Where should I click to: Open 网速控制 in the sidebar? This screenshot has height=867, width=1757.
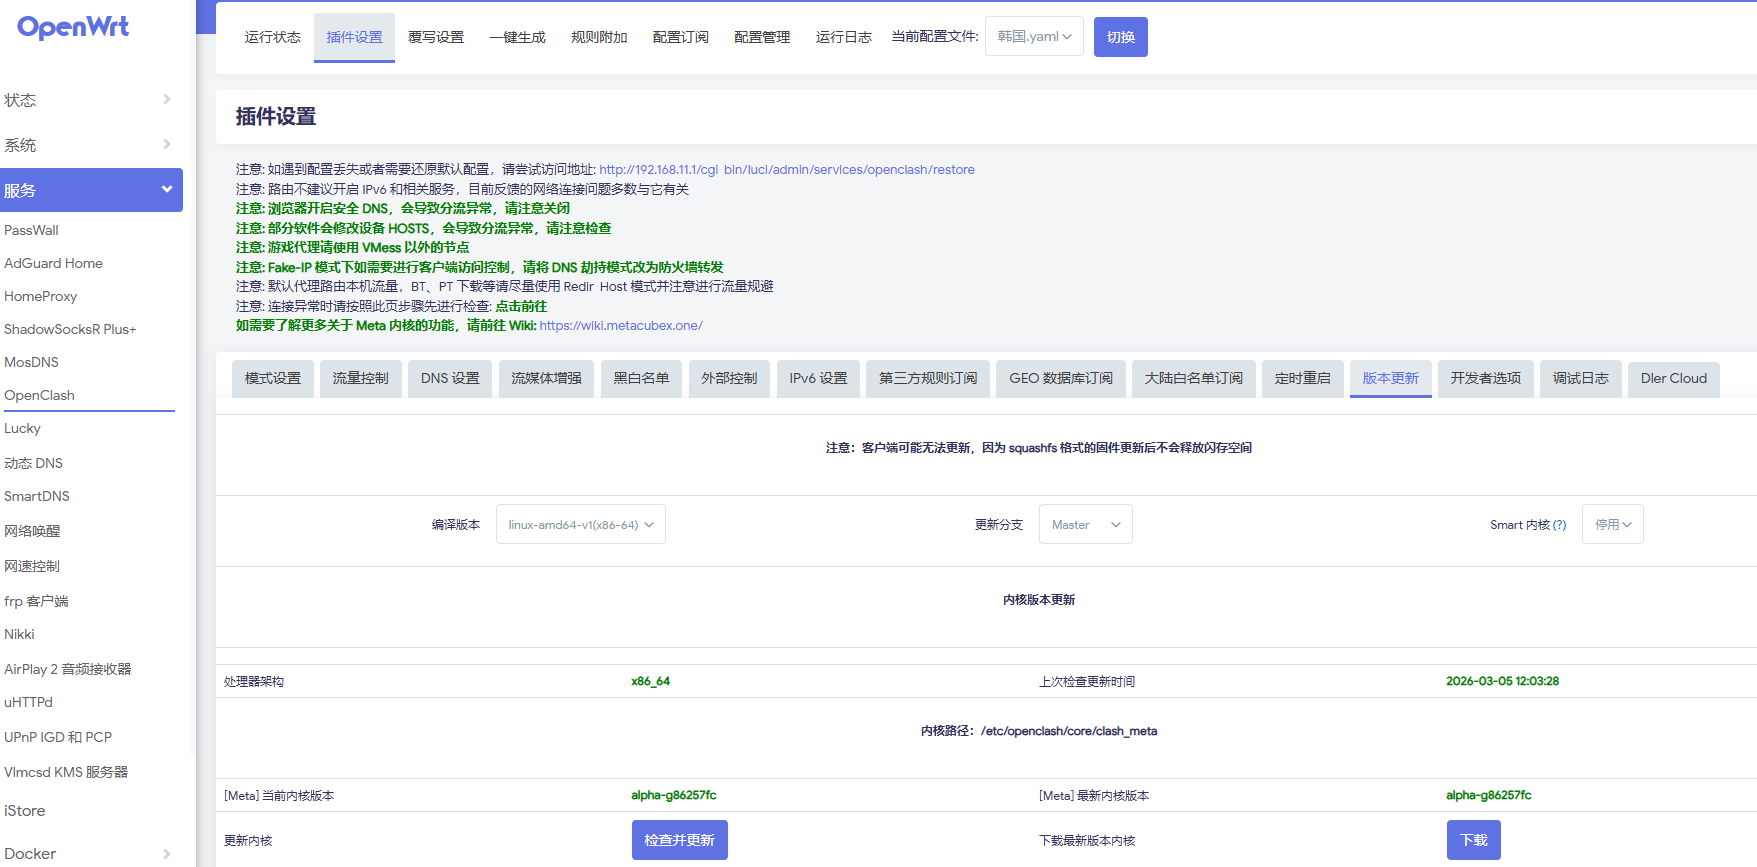coord(32,566)
